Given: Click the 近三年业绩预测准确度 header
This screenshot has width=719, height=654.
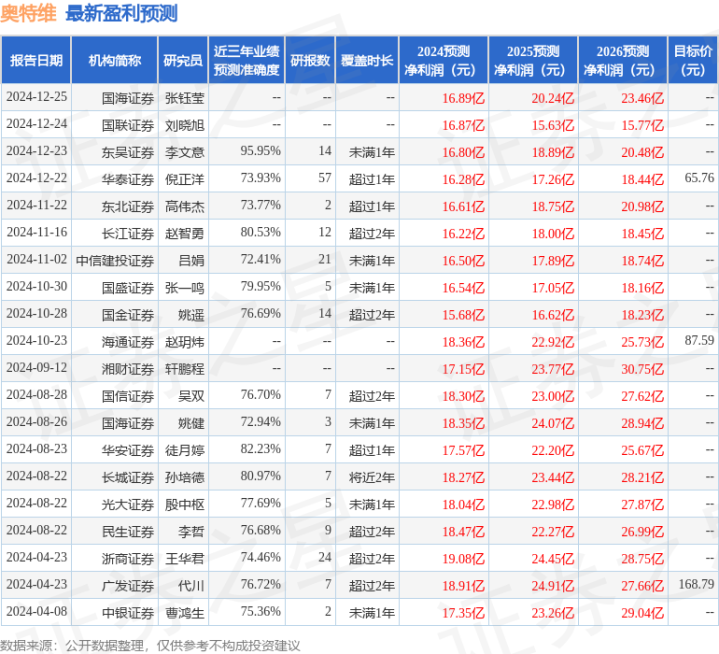Looking at the screenshot, I should [x=247, y=61].
